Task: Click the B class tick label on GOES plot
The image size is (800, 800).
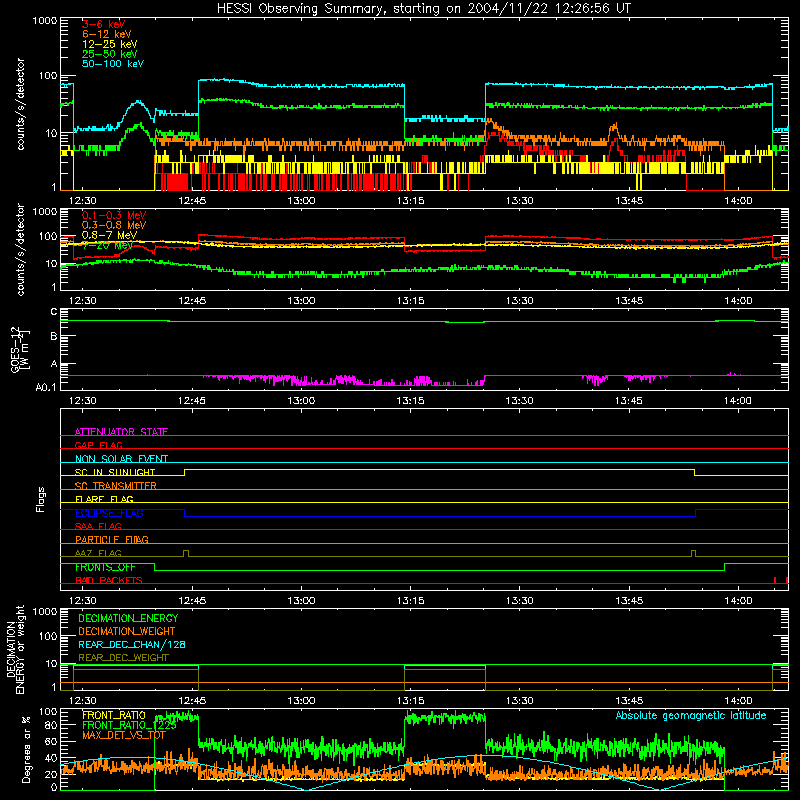Action: pyautogui.click(x=54, y=336)
